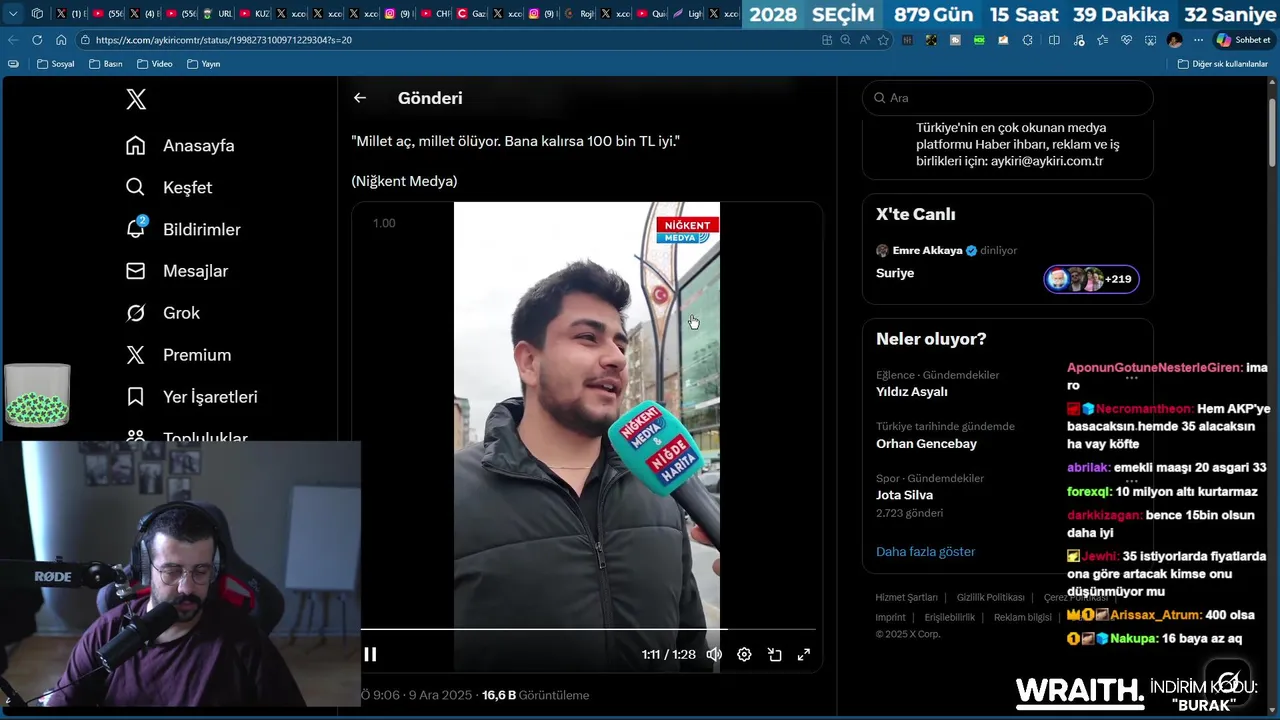Open Reklam bilgisi footer link
The image size is (1280, 720).
click(1022, 617)
